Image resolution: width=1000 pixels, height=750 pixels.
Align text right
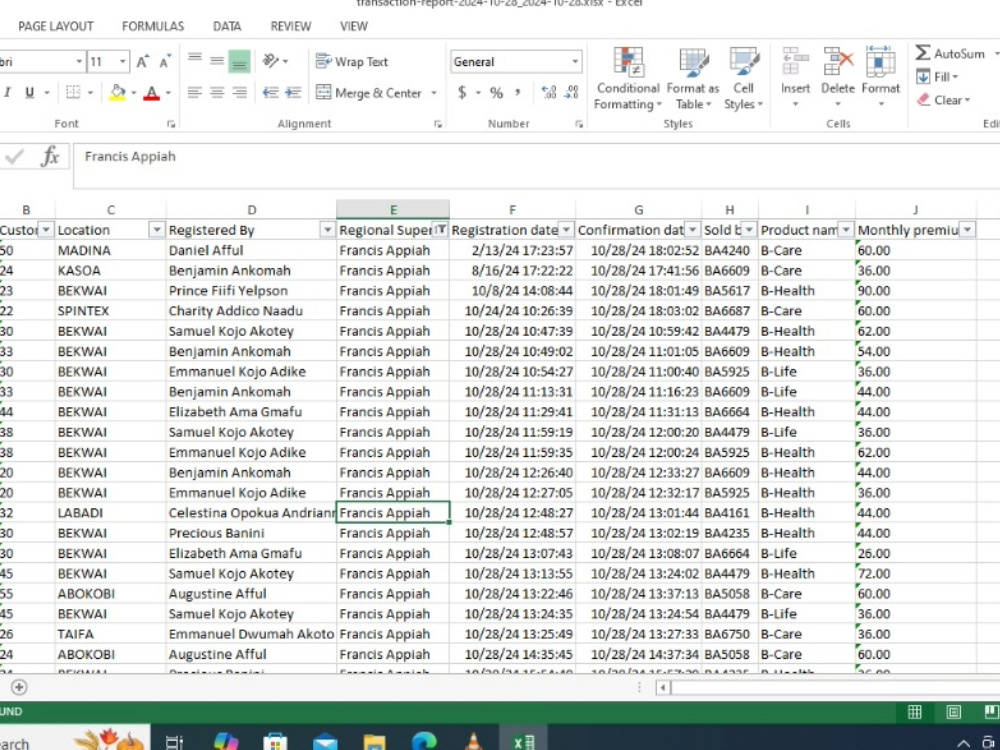240,92
